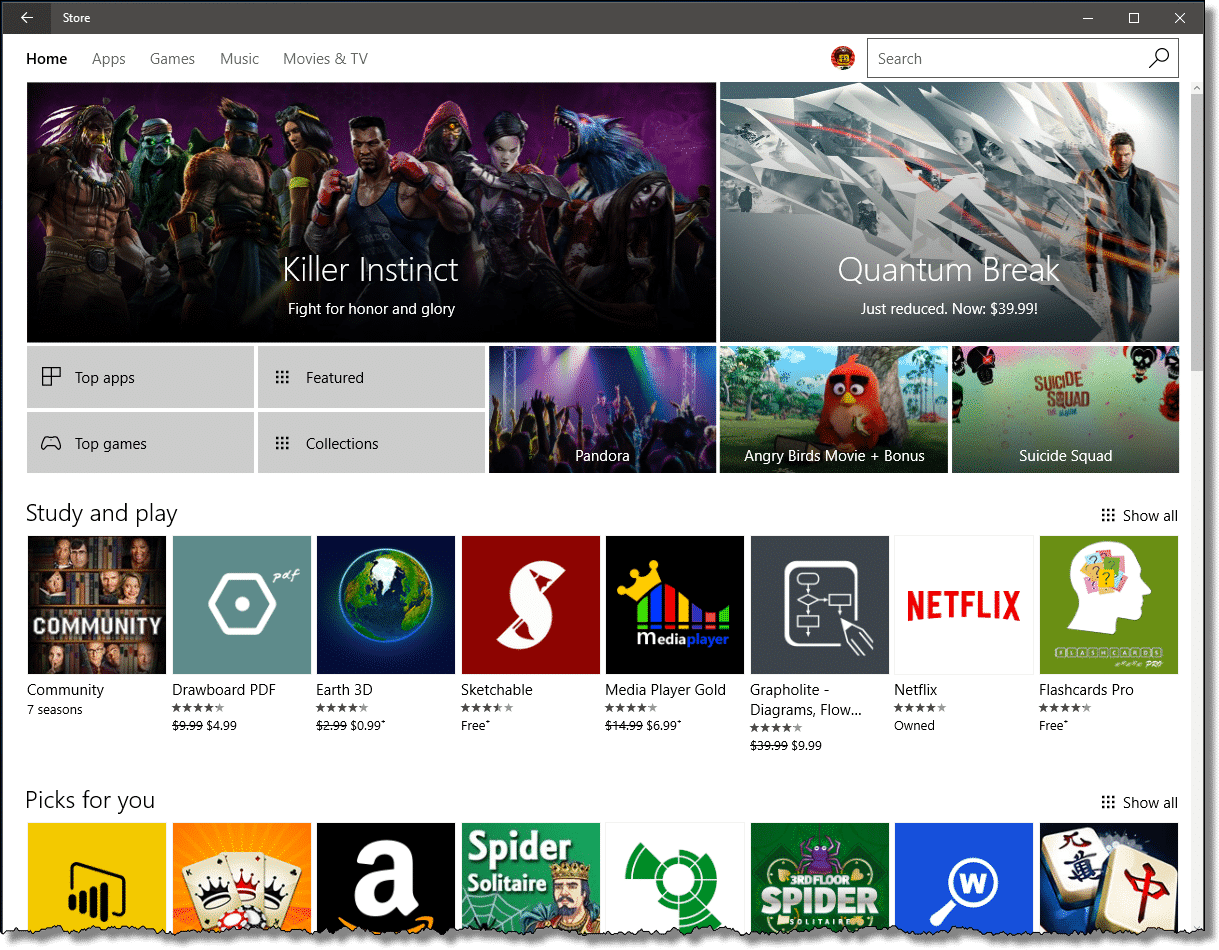
Task: Open Media Player Gold app tile
Action: click(x=675, y=605)
